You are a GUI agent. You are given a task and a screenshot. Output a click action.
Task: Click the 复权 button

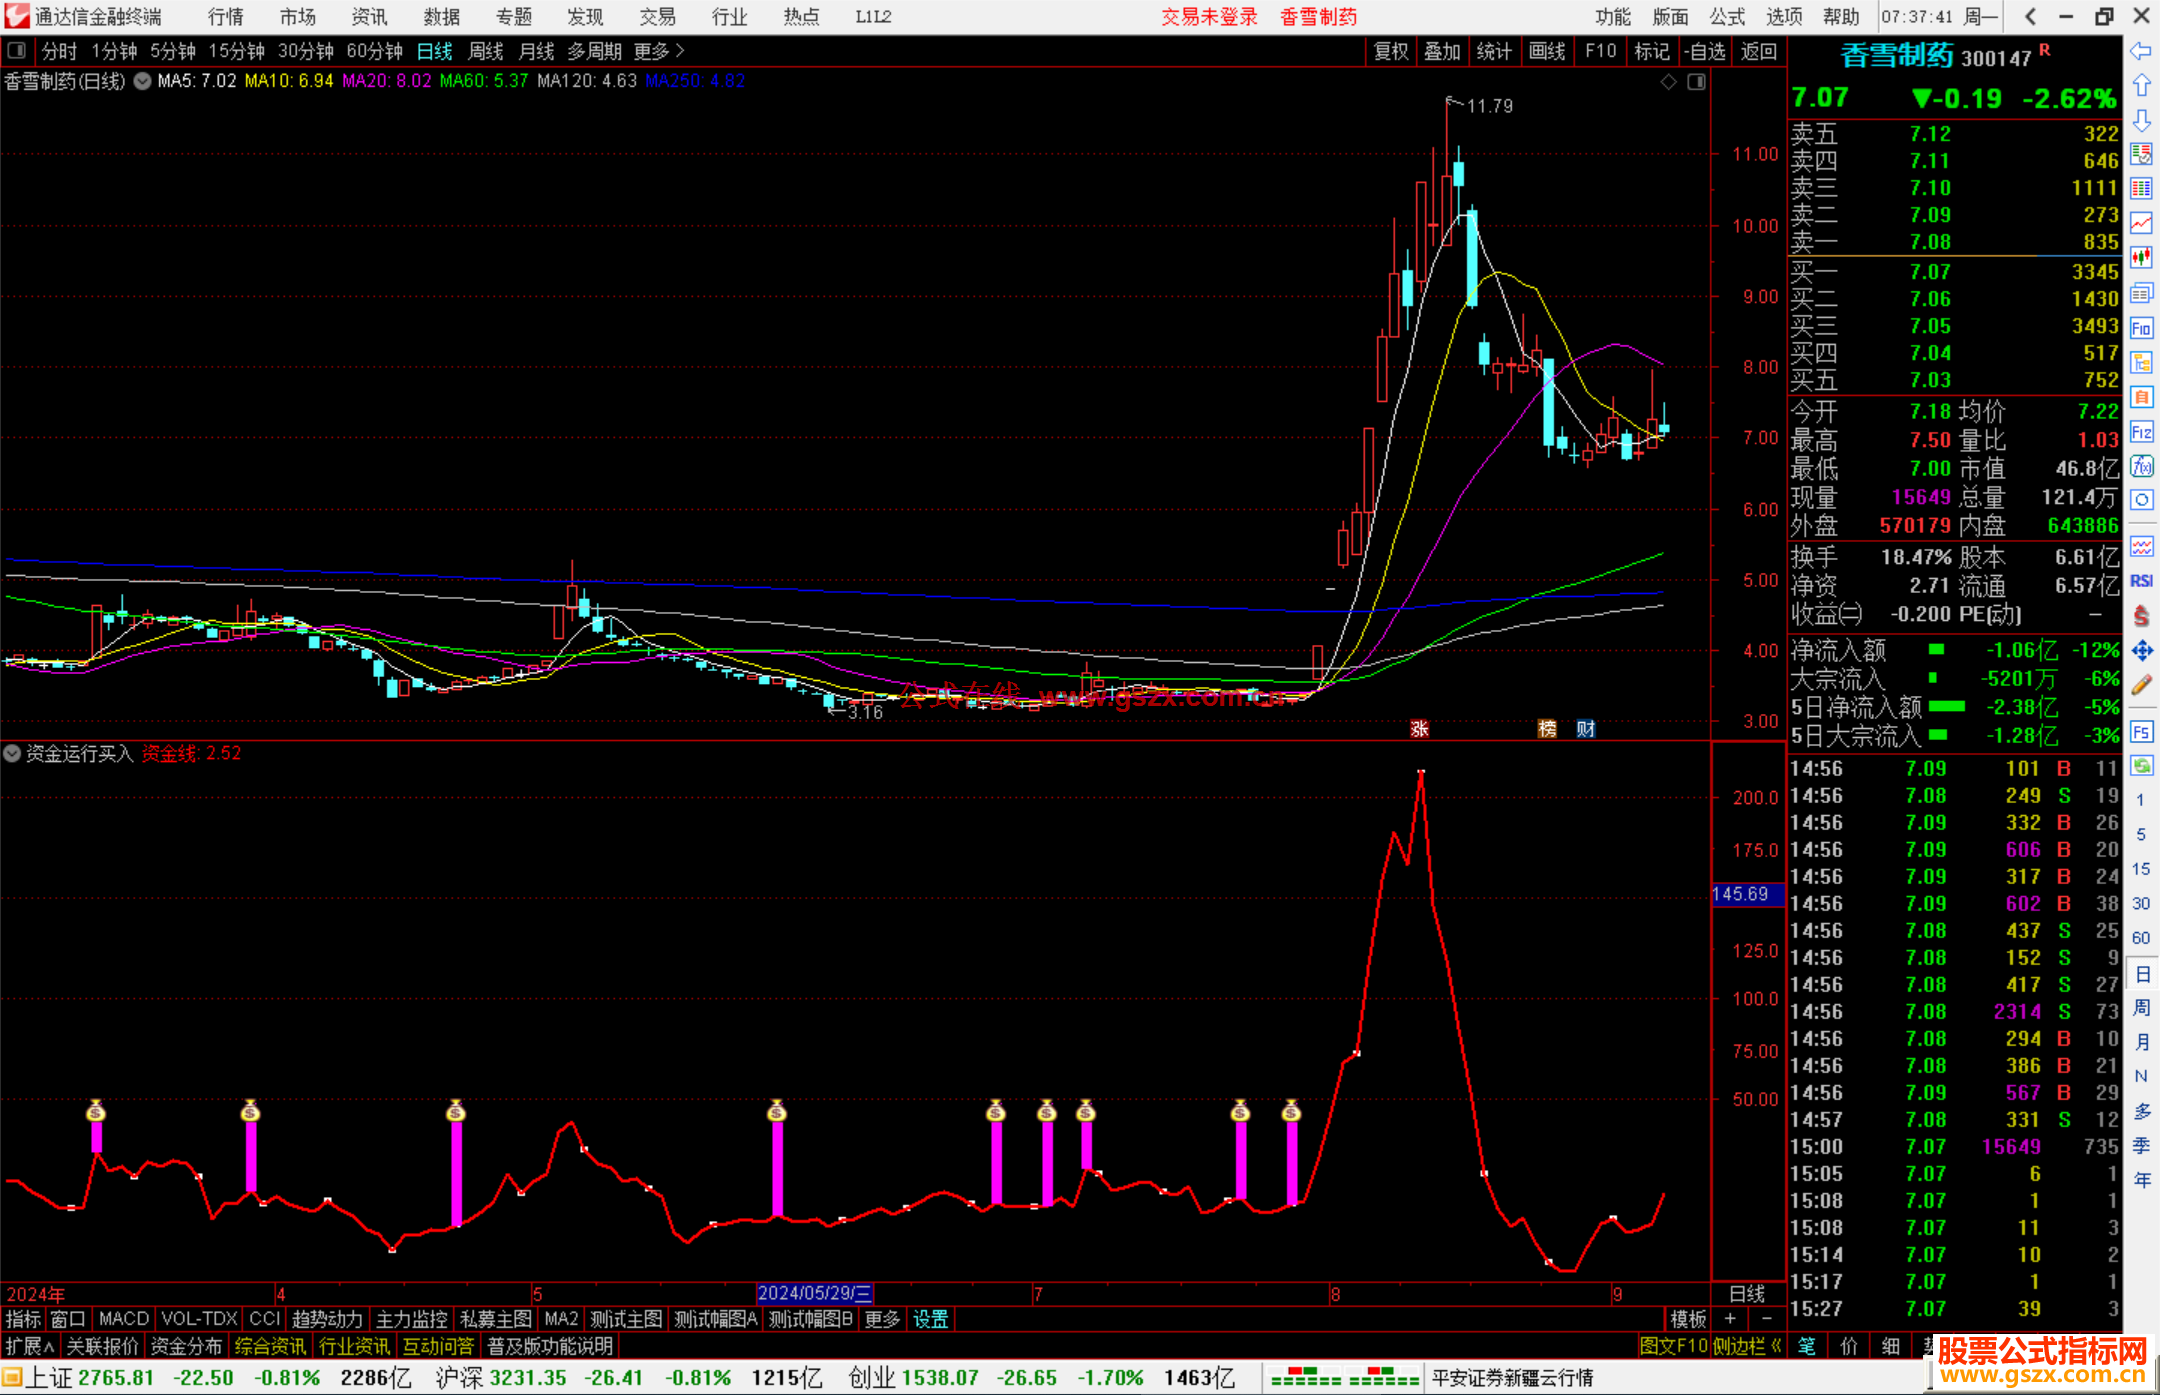click(x=1390, y=51)
